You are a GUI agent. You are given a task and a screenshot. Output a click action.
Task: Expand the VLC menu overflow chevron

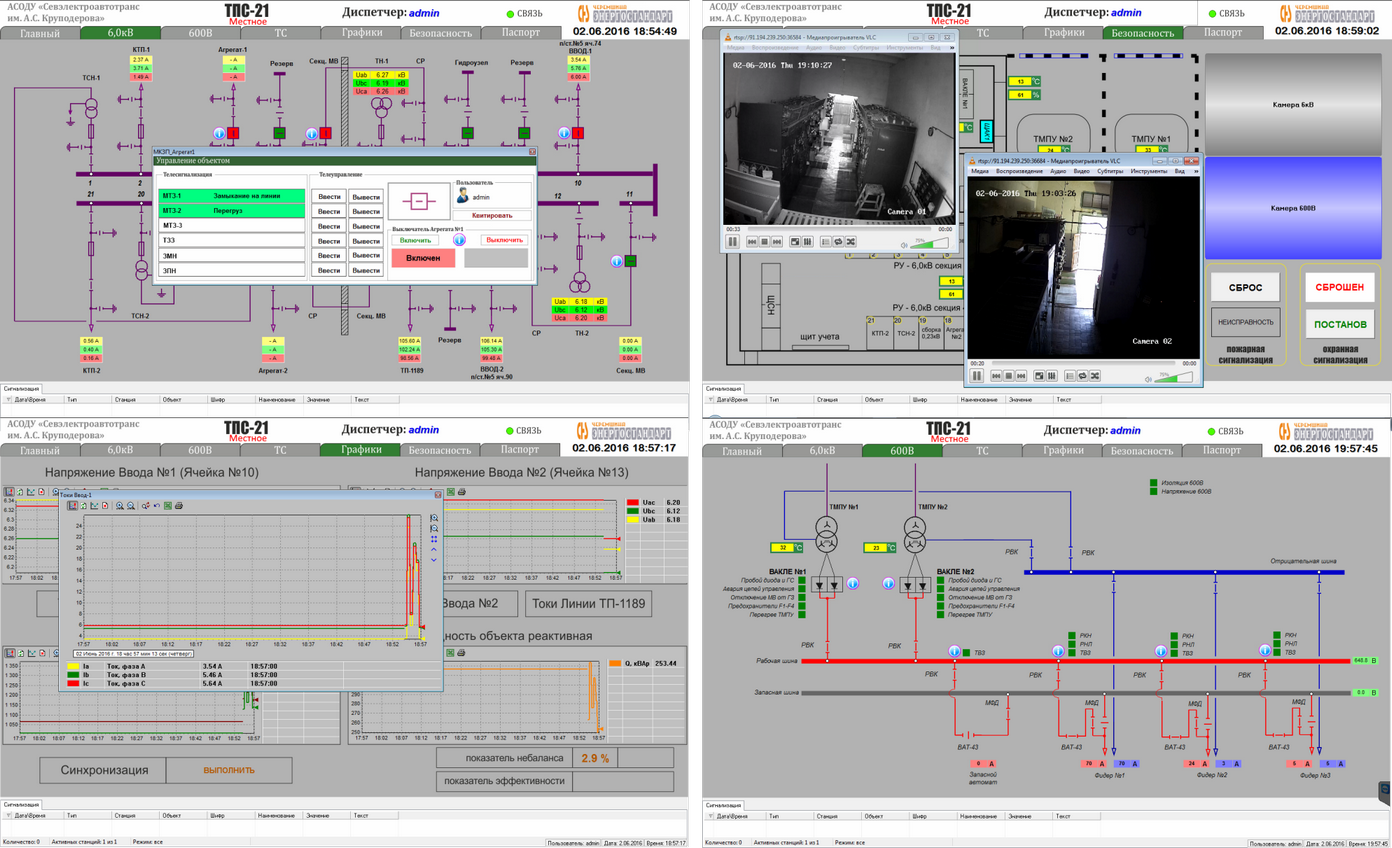(1196, 171)
